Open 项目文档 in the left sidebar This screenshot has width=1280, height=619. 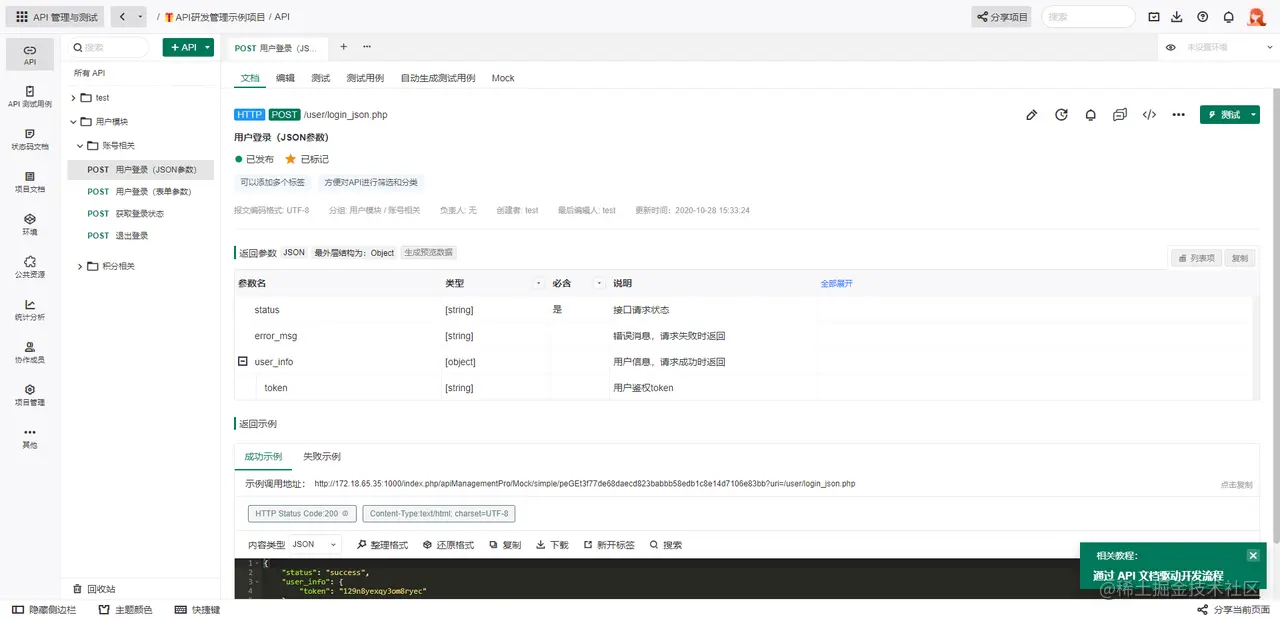coord(30,182)
